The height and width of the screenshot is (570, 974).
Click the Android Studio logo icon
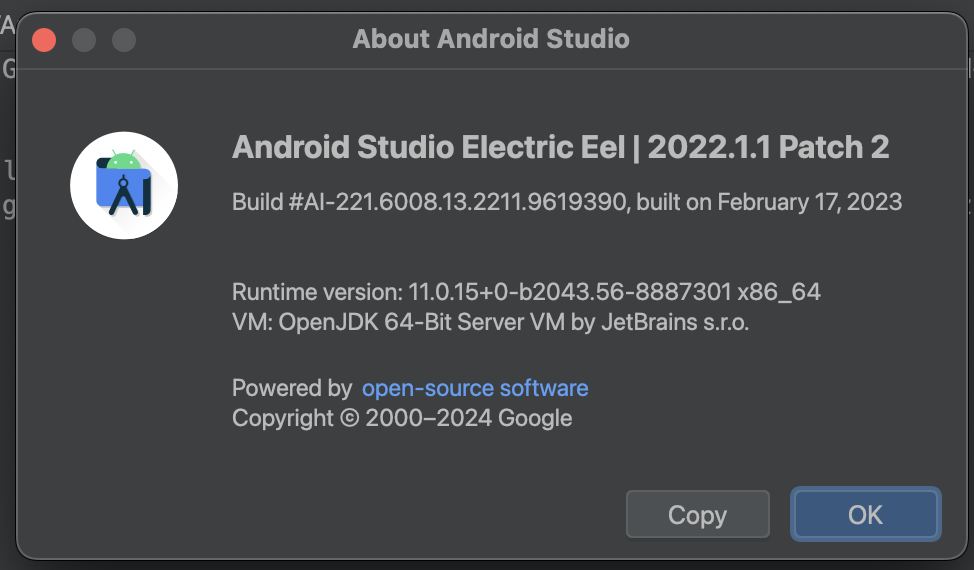[x=124, y=186]
